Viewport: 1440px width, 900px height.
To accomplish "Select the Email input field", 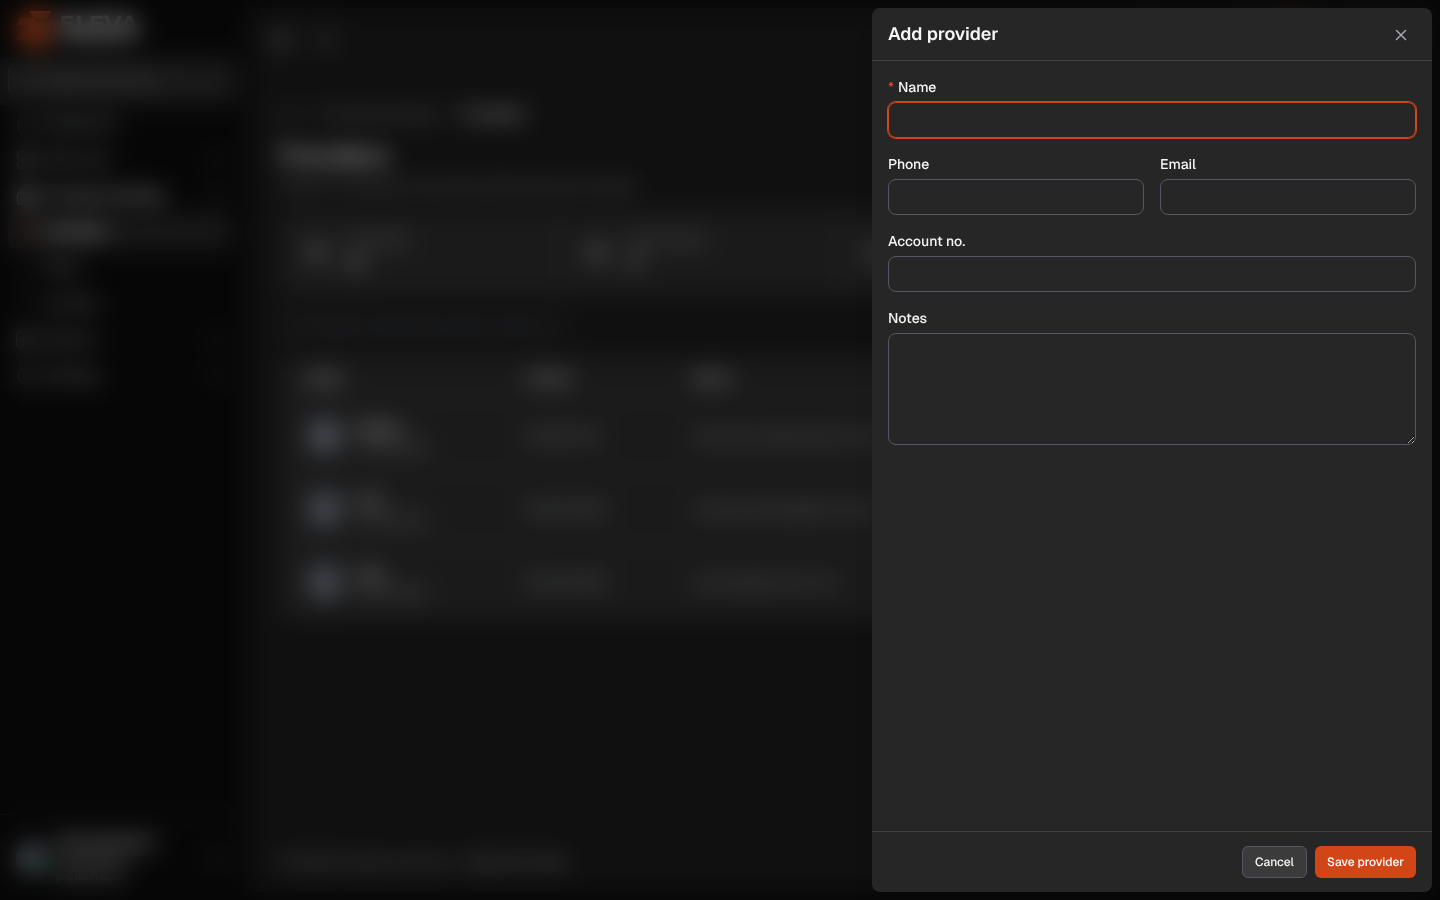I will [1288, 197].
